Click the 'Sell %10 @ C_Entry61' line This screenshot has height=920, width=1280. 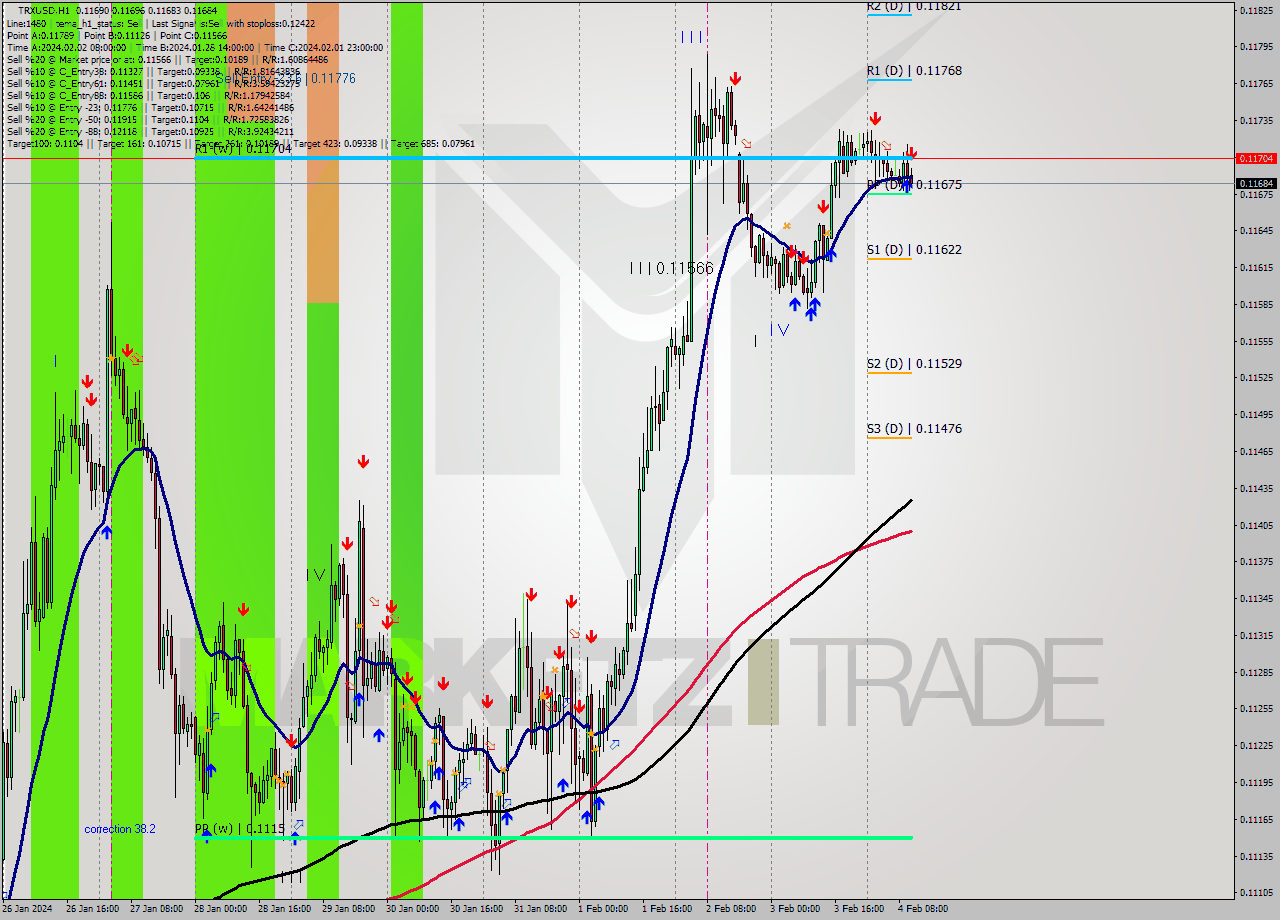[x=153, y=83]
